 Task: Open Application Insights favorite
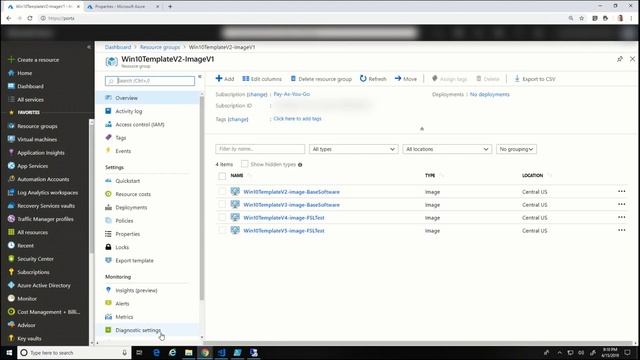click(40, 153)
